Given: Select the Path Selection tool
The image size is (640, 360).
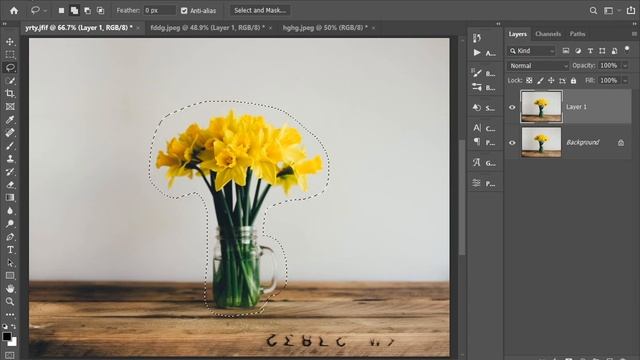Looking at the screenshot, I should 10,263.
